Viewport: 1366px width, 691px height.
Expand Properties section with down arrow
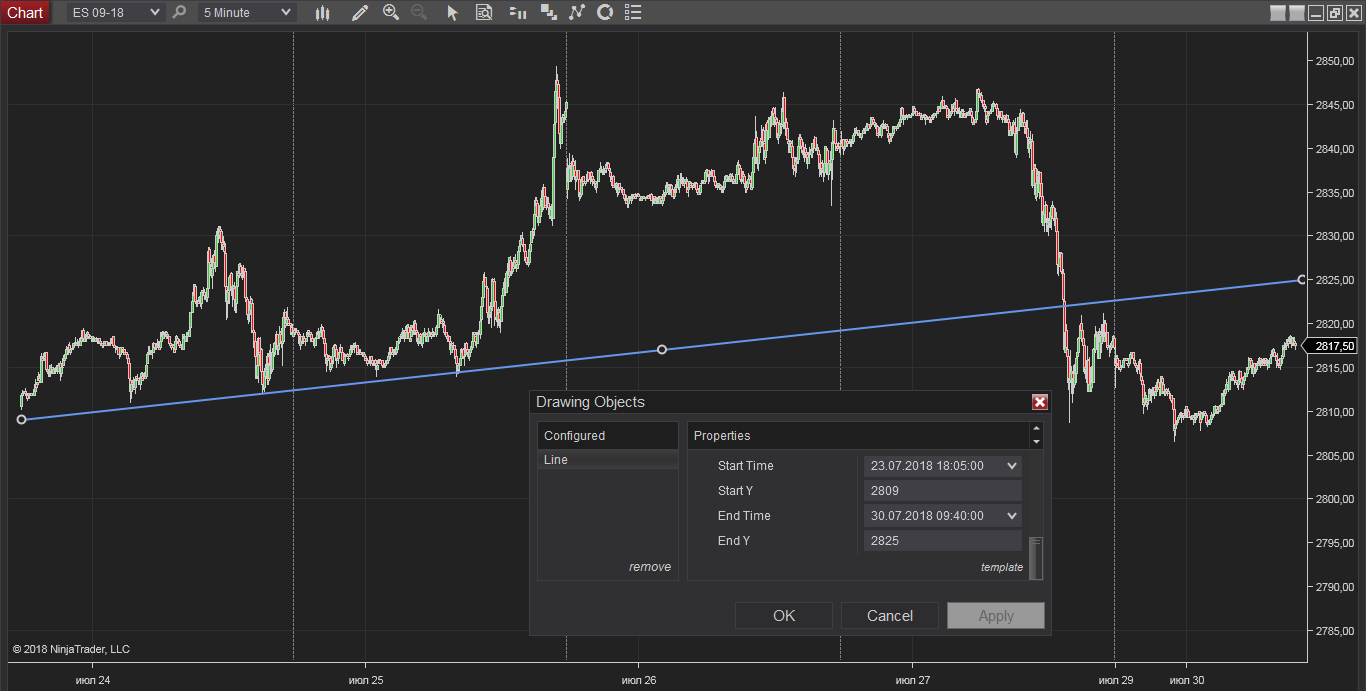coord(1036,442)
